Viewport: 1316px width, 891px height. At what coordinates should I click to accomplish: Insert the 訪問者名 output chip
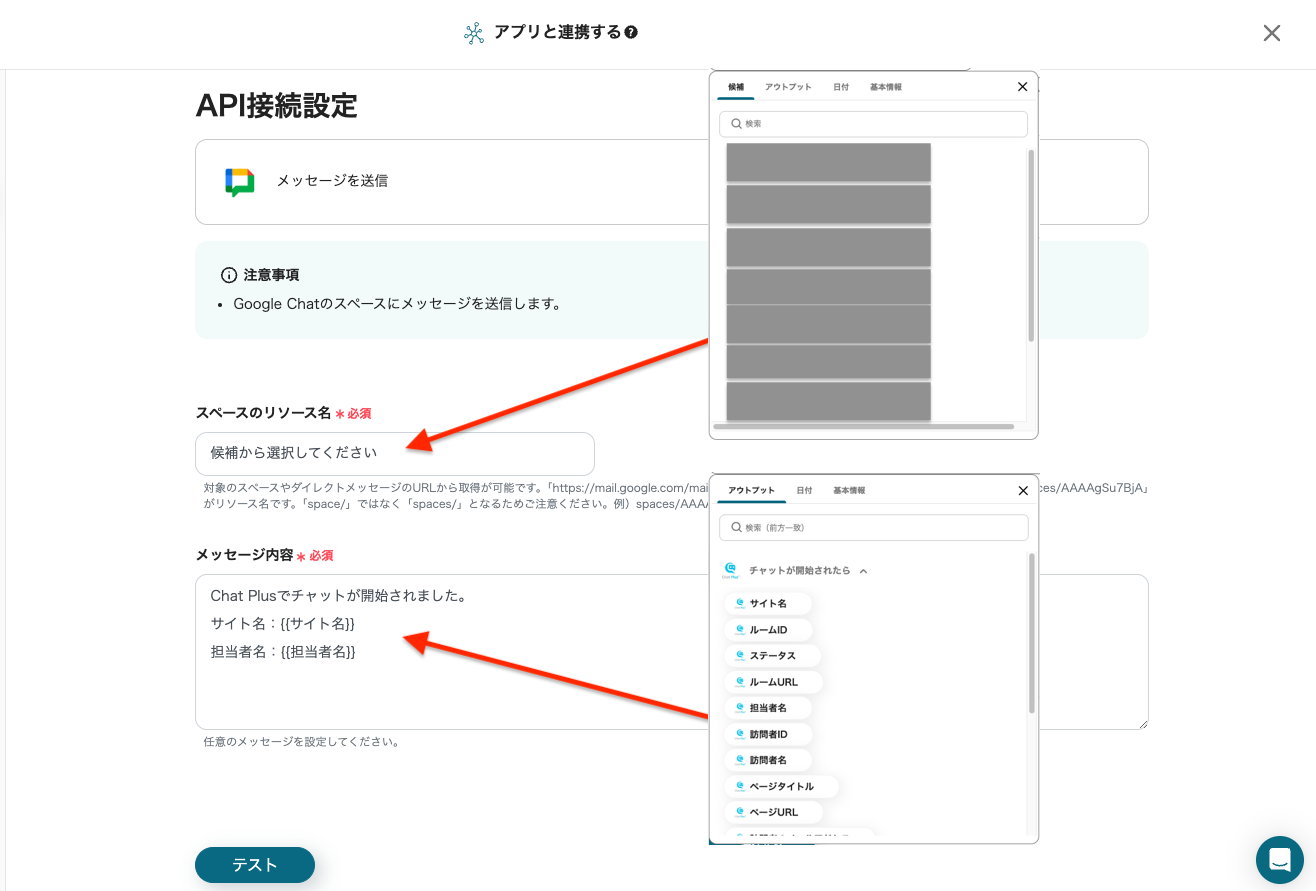click(x=767, y=760)
